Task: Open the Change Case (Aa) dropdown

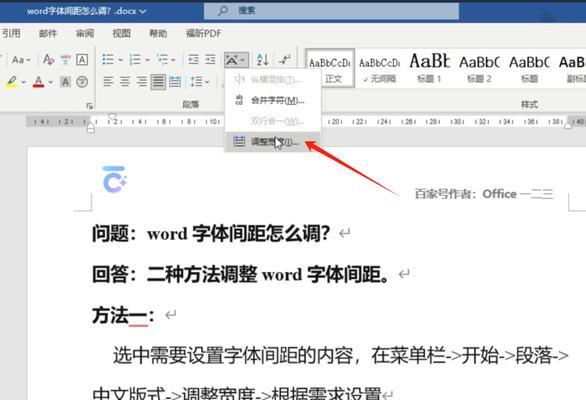Action: [x=21, y=60]
